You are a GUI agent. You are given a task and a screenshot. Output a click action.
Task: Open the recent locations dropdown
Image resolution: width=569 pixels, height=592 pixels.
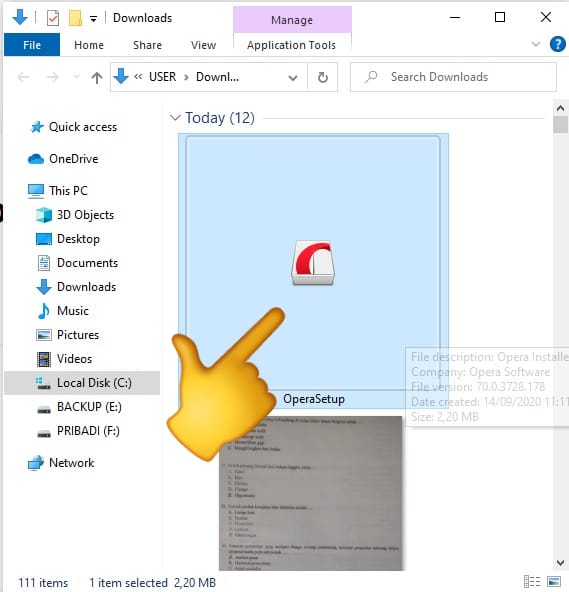pos(76,77)
